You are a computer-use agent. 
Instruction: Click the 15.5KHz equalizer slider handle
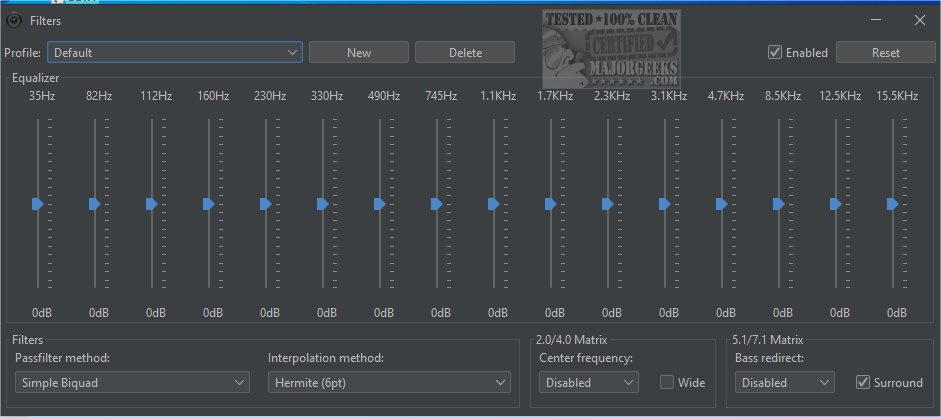point(893,204)
